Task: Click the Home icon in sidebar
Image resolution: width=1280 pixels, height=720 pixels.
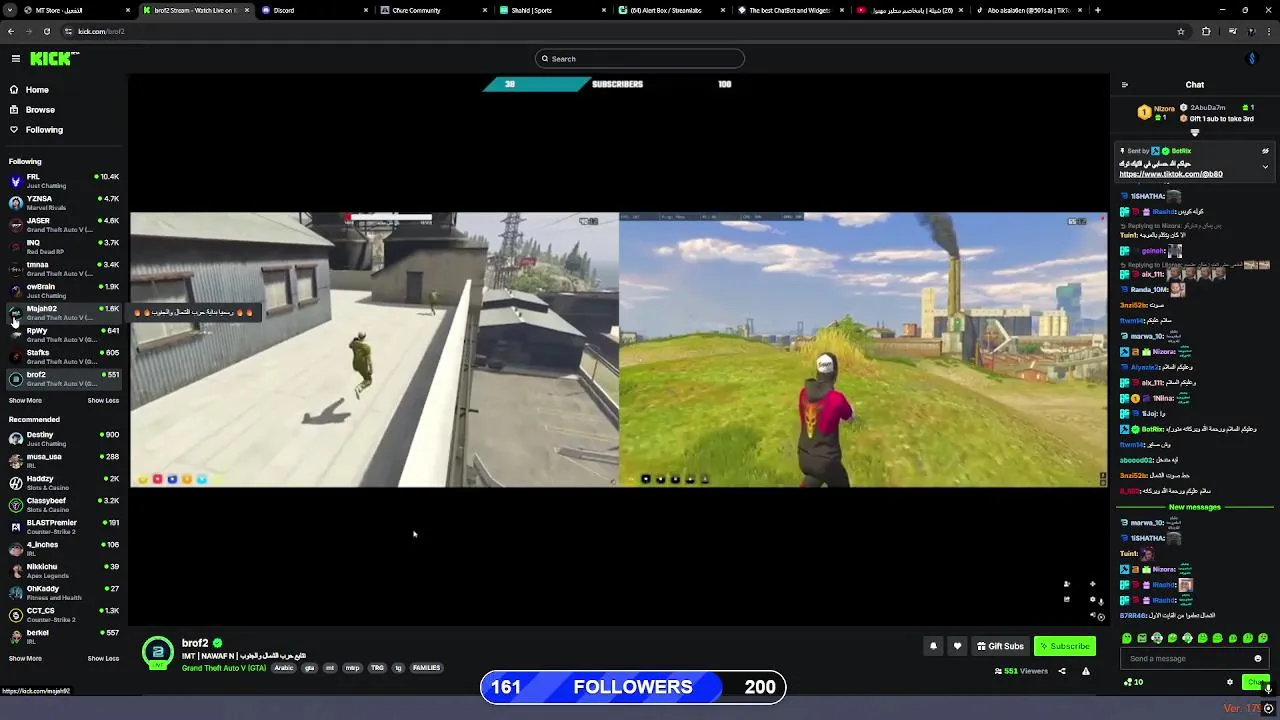Action: (14, 90)
